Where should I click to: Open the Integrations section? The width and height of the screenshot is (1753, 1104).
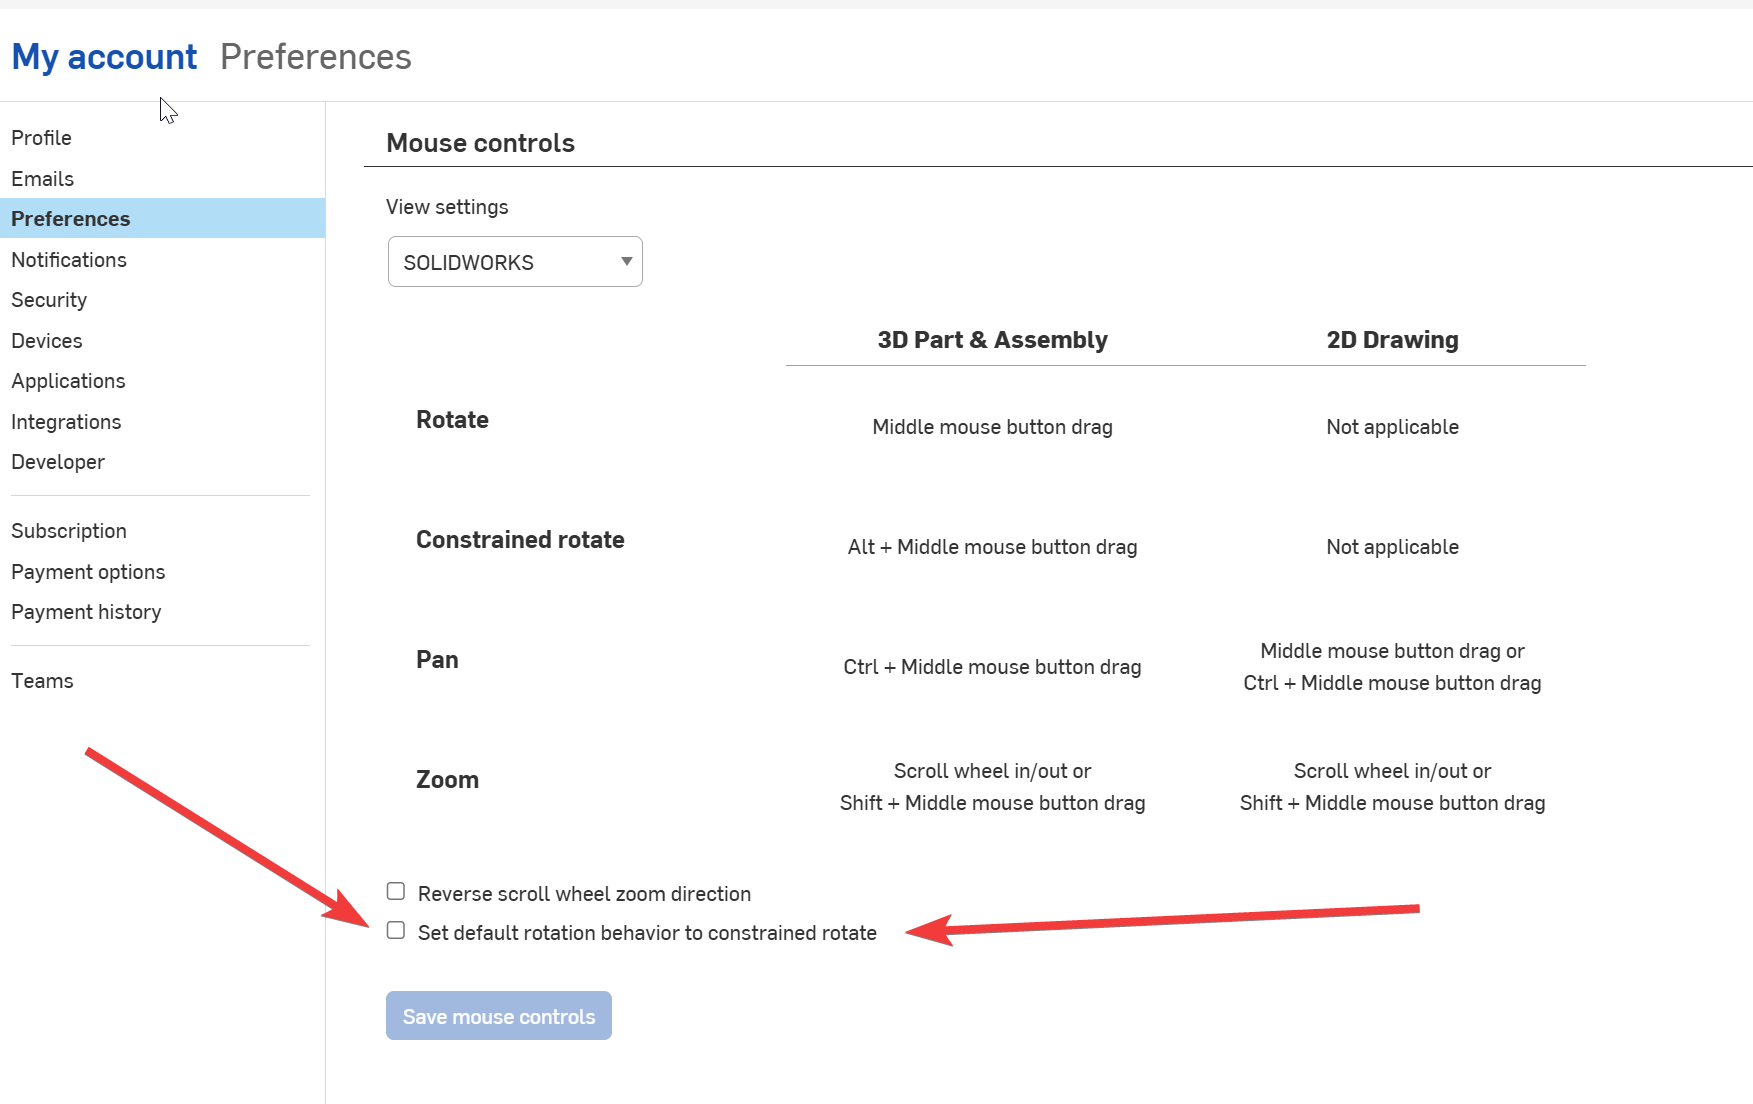66,422
